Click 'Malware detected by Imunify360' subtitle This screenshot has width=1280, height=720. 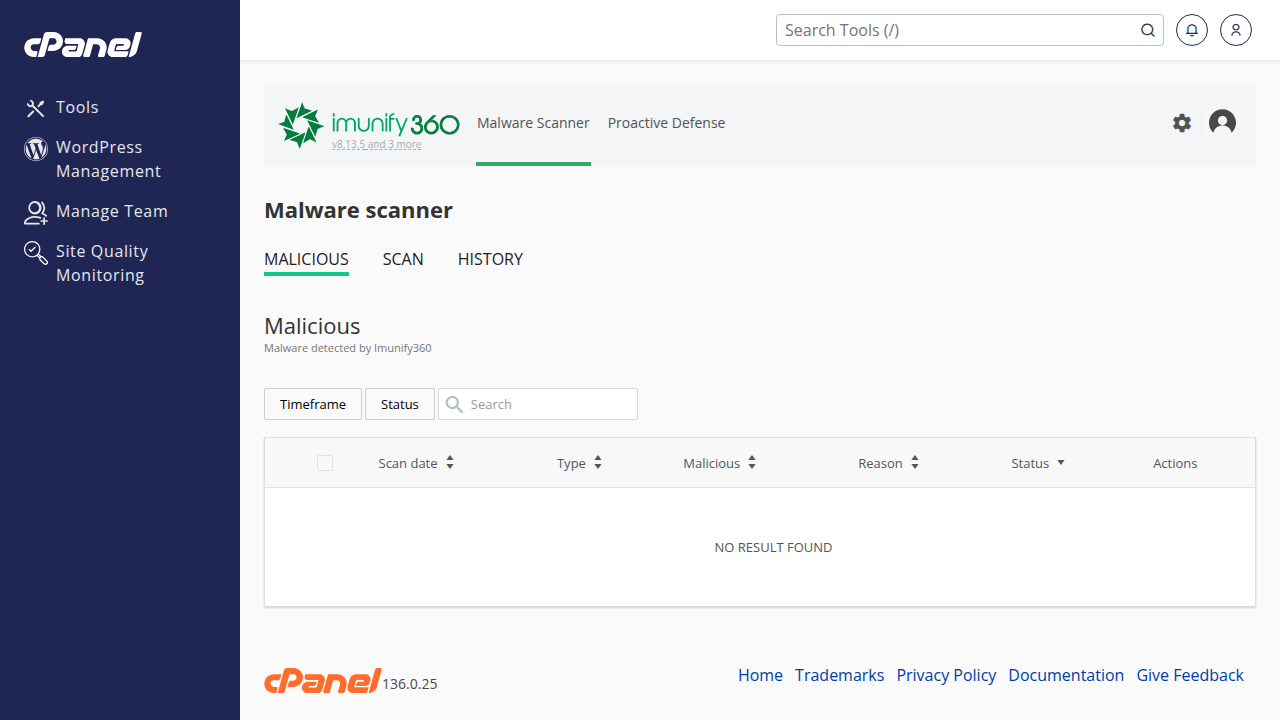click(x=348, y=348)
